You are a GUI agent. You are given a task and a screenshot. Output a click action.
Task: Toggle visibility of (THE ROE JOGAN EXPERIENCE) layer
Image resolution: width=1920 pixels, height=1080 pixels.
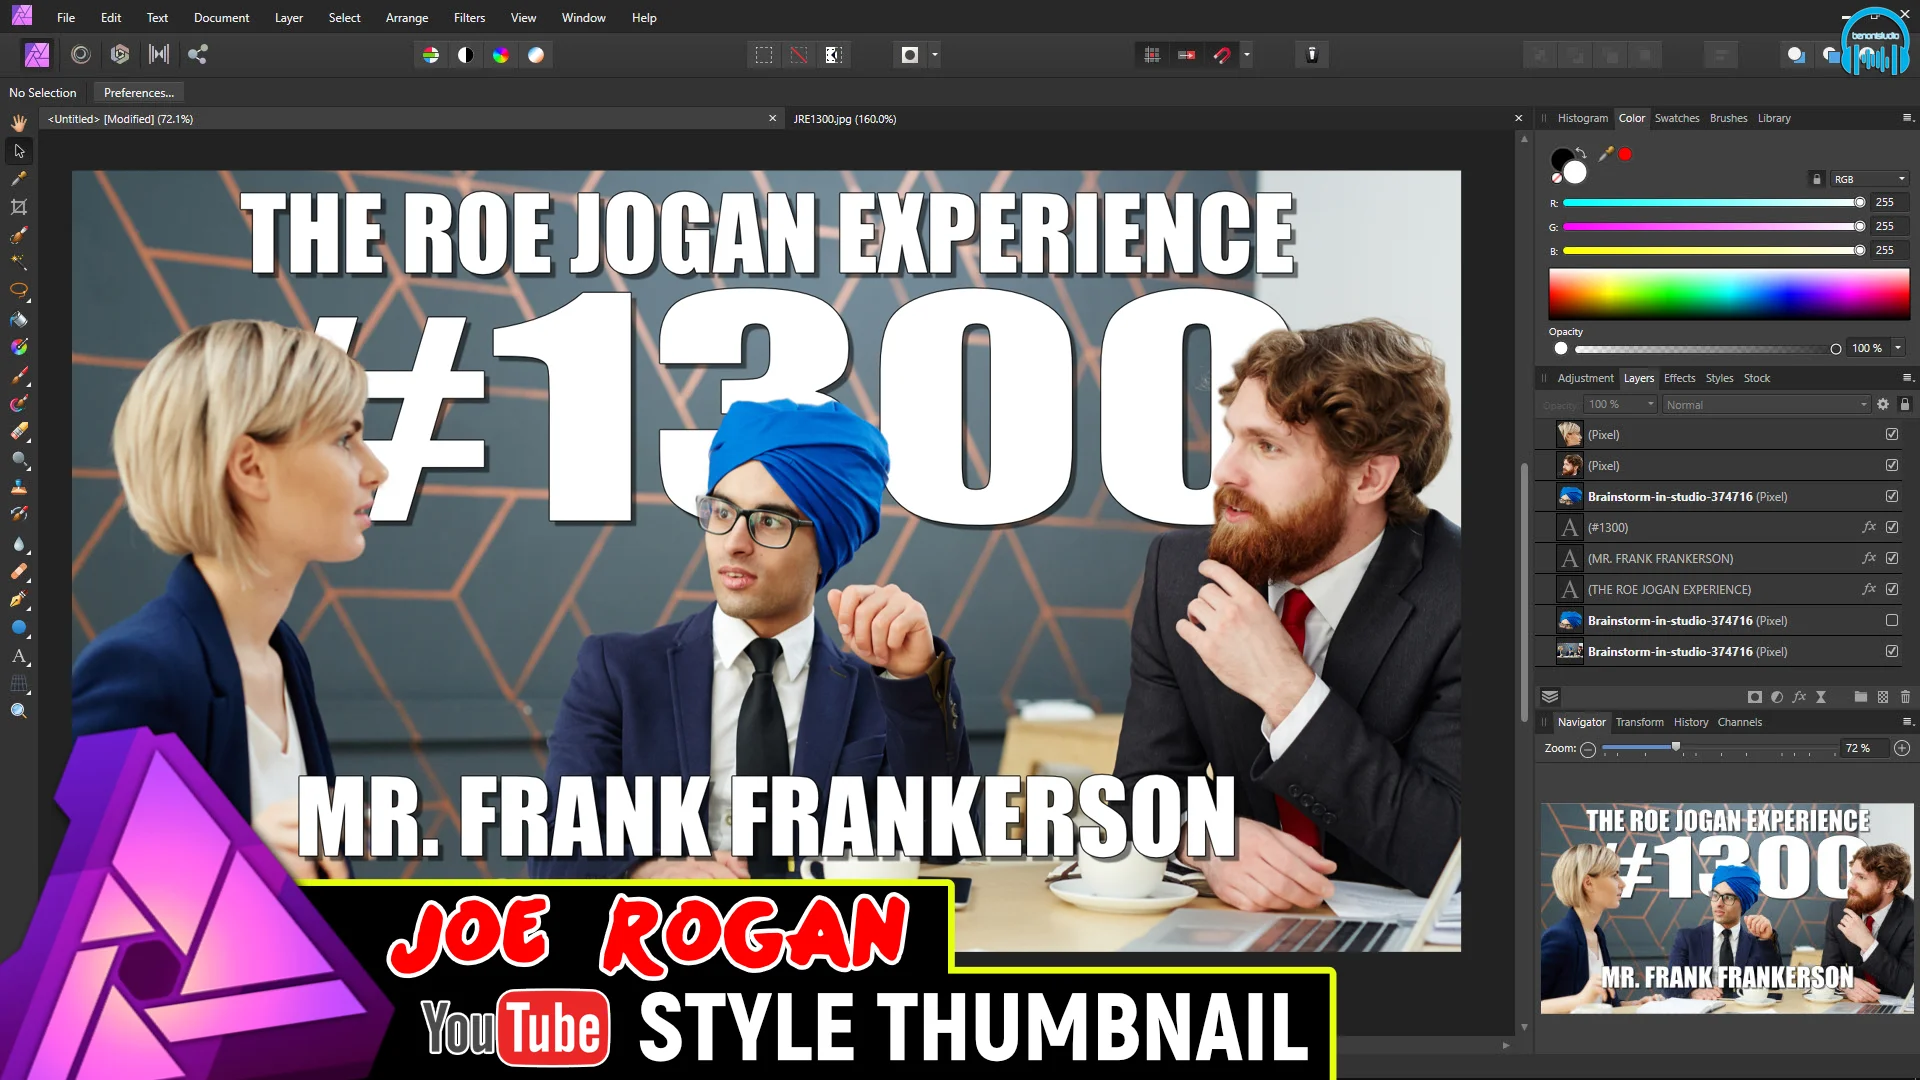[1892, 589]
